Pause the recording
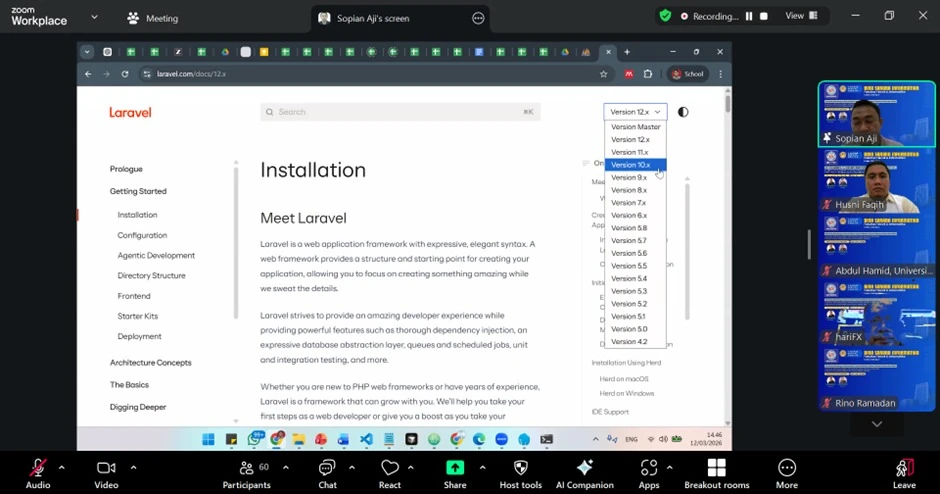 (x=749, y=17)
